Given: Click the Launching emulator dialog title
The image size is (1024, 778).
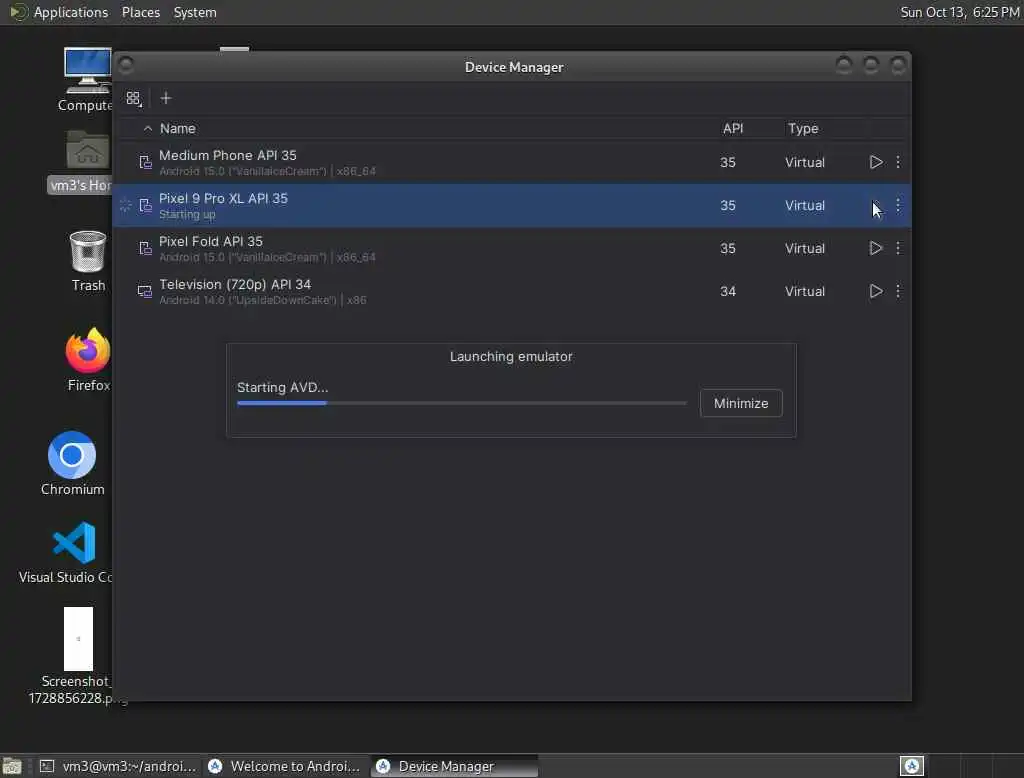Looking at the screenshot, I should click(511, 357).
